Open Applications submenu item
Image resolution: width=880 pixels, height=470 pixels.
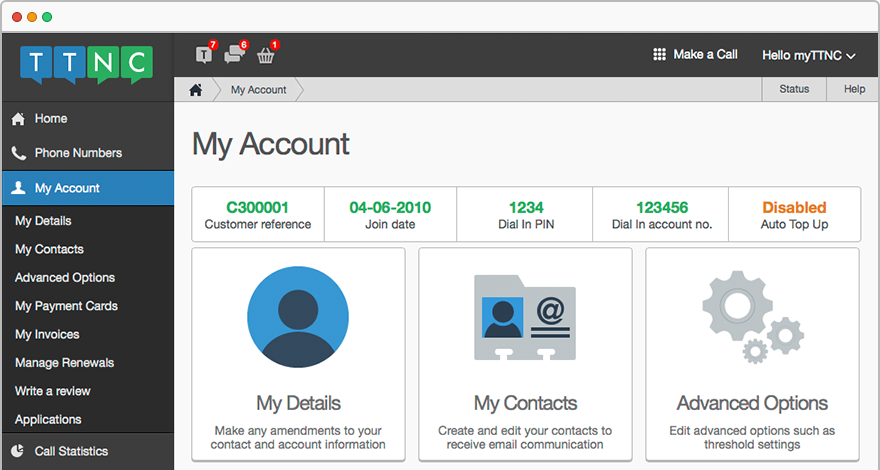click(48, 419)
